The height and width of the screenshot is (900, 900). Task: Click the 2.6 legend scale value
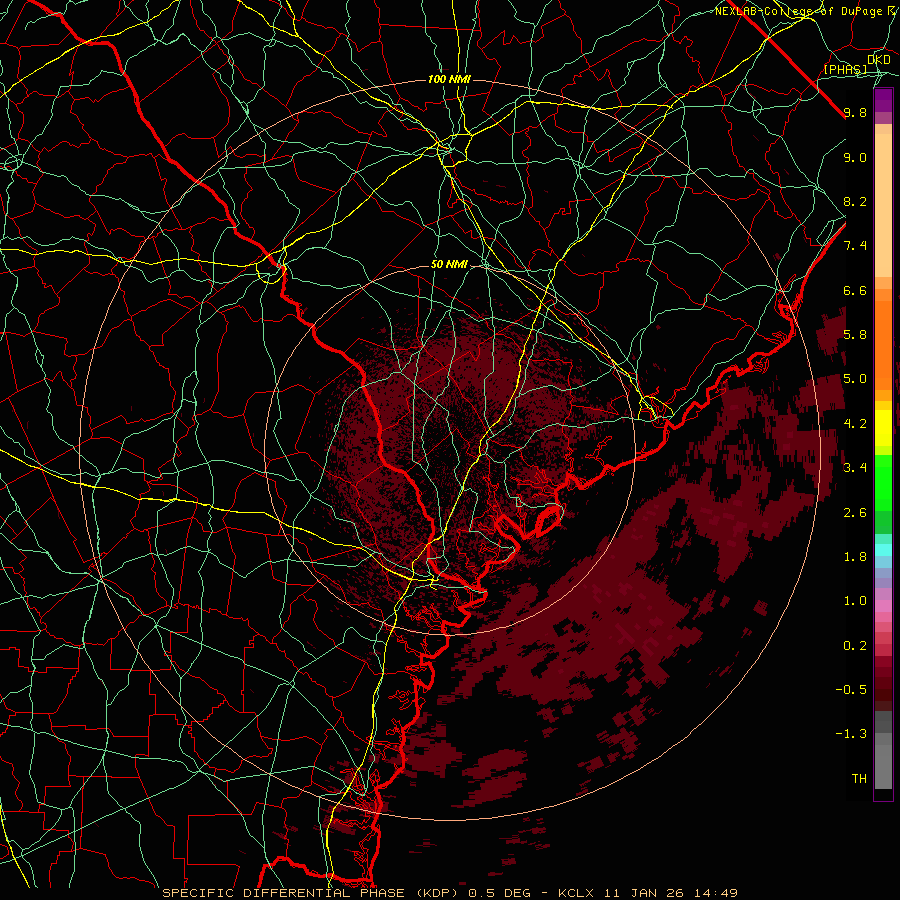click(855, 513)
